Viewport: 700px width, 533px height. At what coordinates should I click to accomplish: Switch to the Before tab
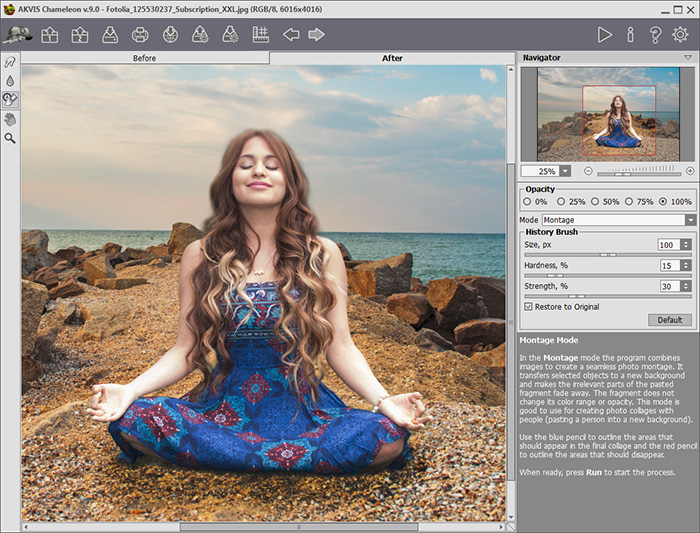(145, 58)
